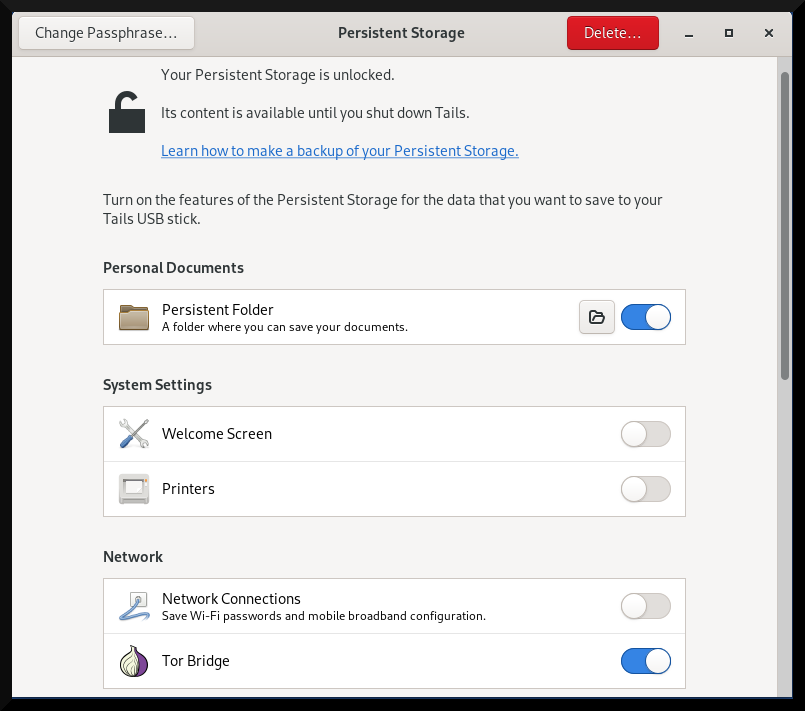The width and height of the screenshot is (805, 711).
Task: Click the Personal Documents heading
Action: pos(174,268)
